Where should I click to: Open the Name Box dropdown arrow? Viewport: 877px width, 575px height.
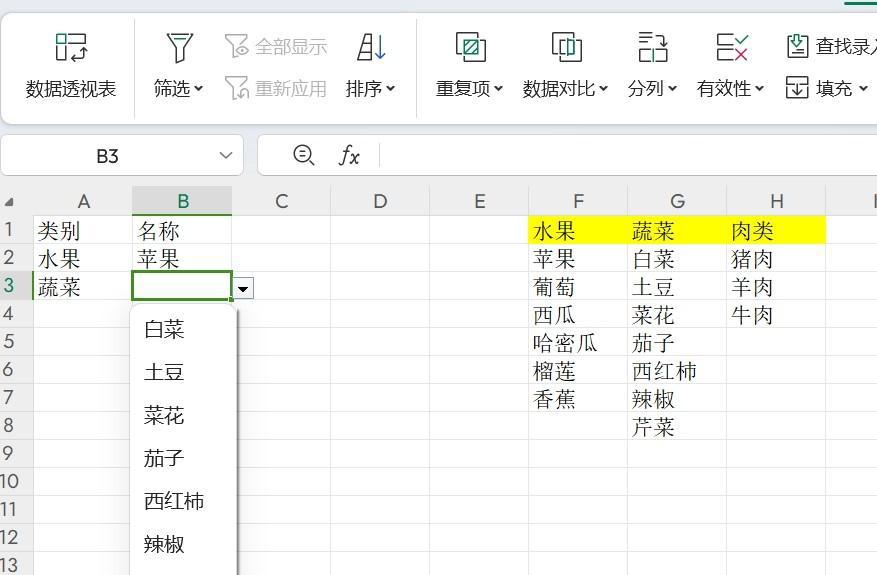point(226,155)
